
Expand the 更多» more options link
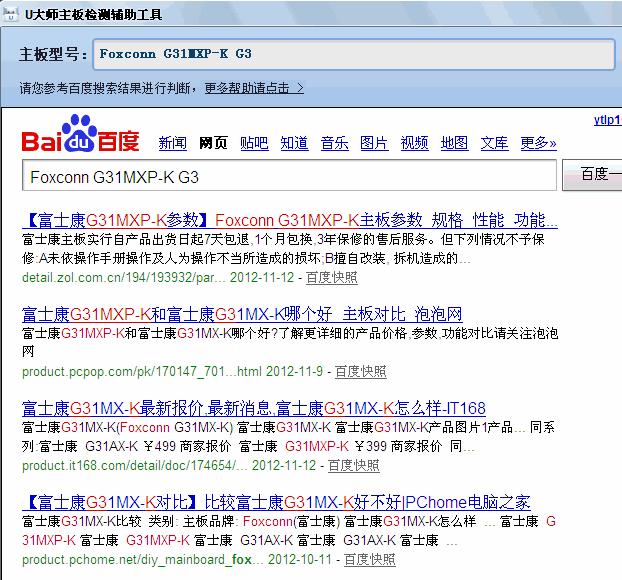tap(538, 143)
